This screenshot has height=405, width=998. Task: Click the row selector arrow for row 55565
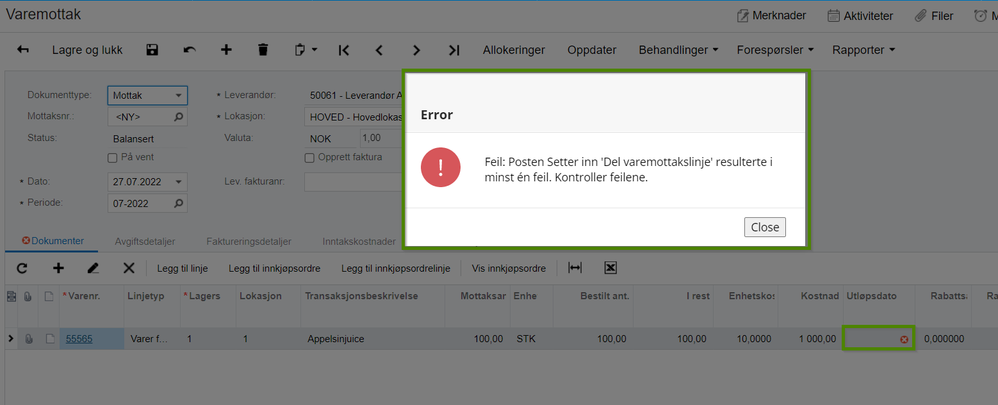(x=10, y=339)
